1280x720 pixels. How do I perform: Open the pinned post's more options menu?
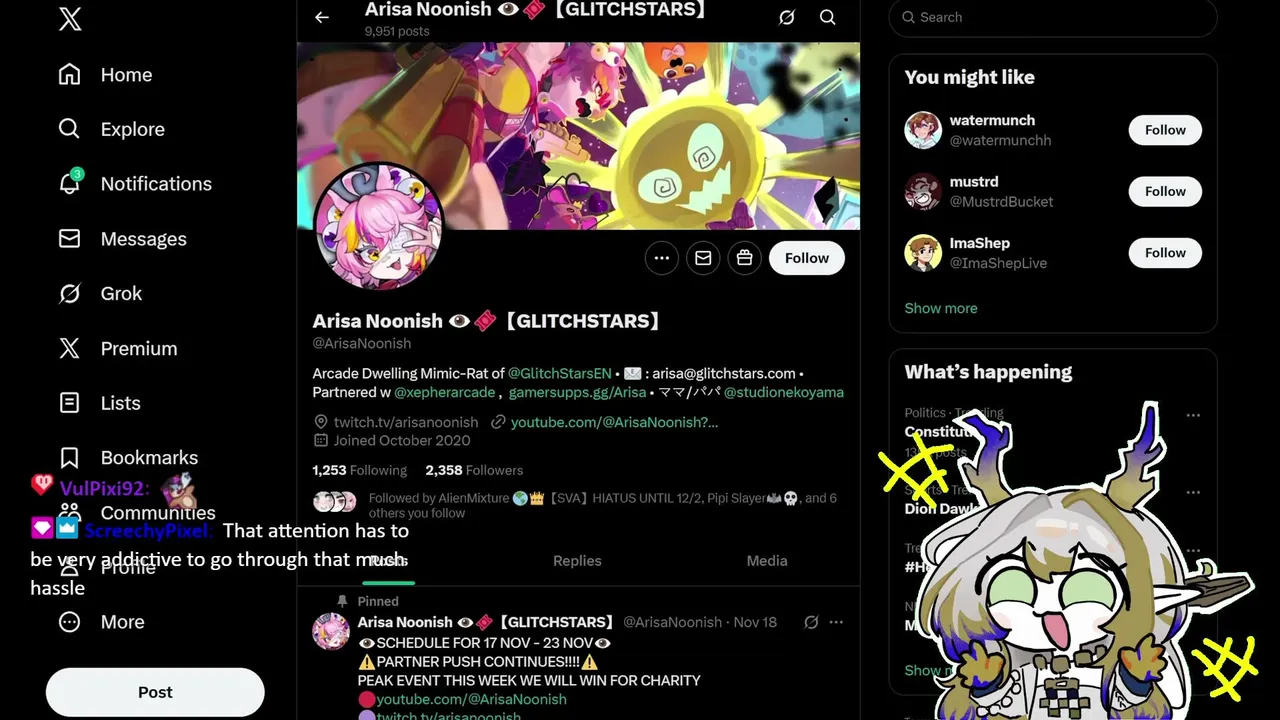coord(836,622)
